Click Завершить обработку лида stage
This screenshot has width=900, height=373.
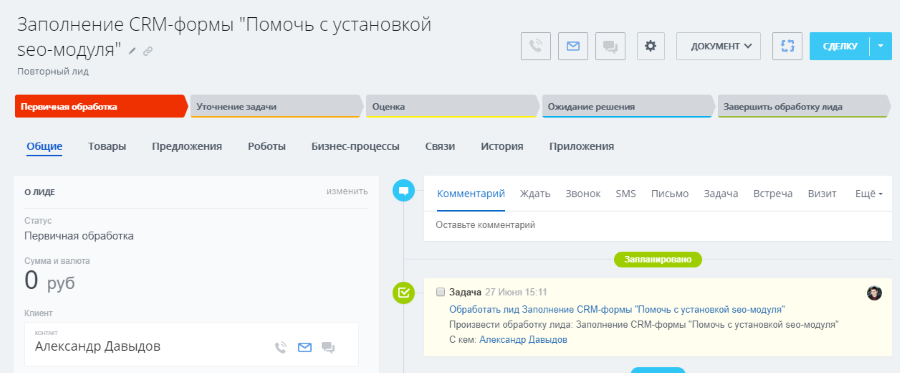click(804, 107)
